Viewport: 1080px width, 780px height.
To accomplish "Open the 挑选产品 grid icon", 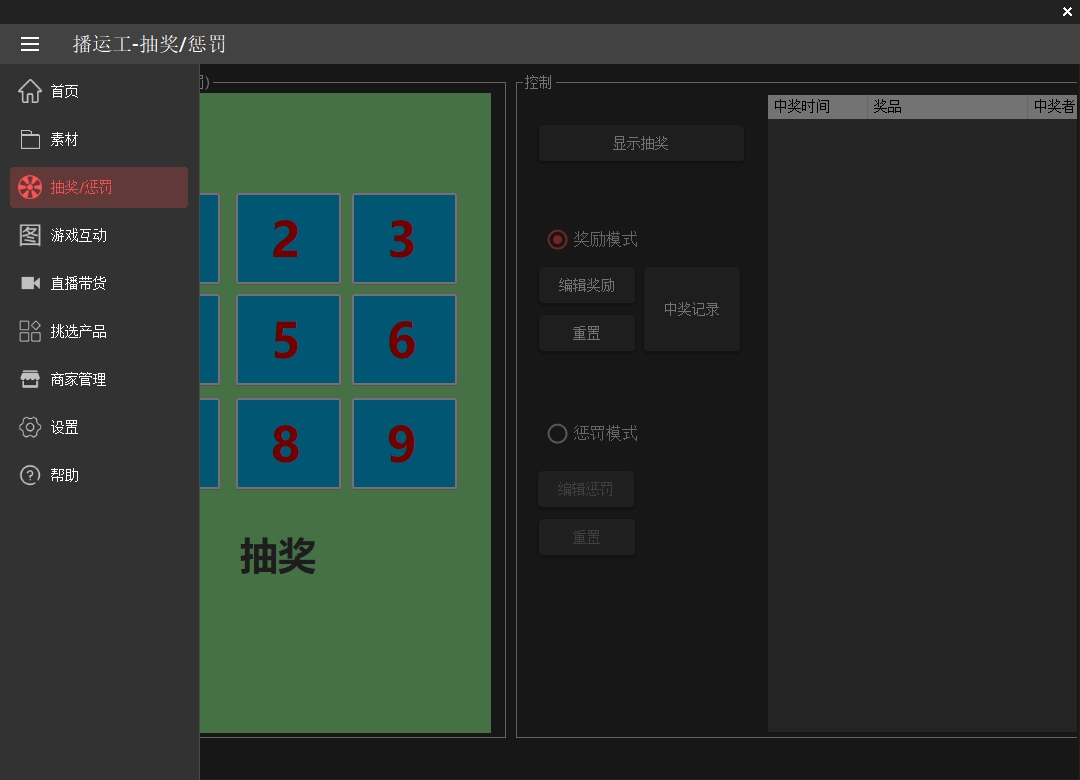I will coord(30,331).
